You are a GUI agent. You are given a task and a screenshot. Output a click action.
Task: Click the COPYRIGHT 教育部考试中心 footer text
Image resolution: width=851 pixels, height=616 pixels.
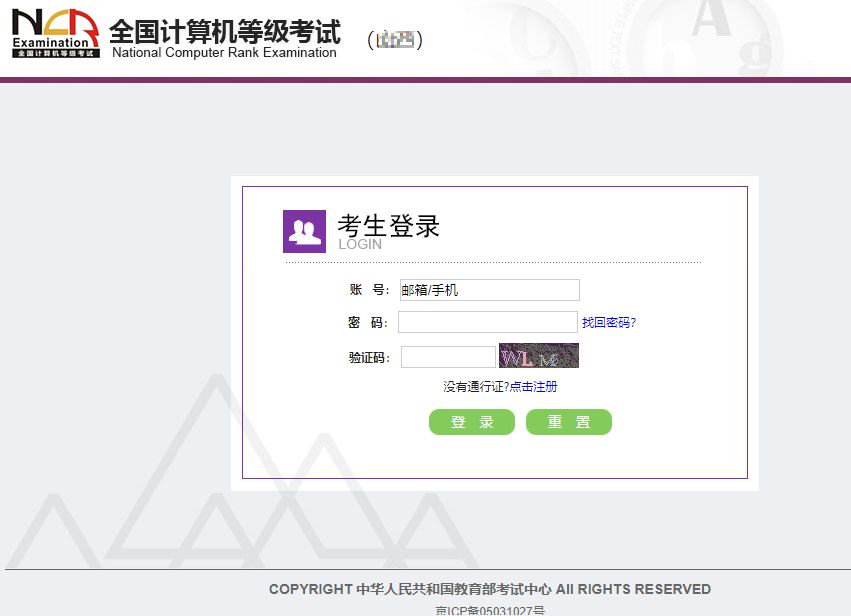click(x=490, y=589)
